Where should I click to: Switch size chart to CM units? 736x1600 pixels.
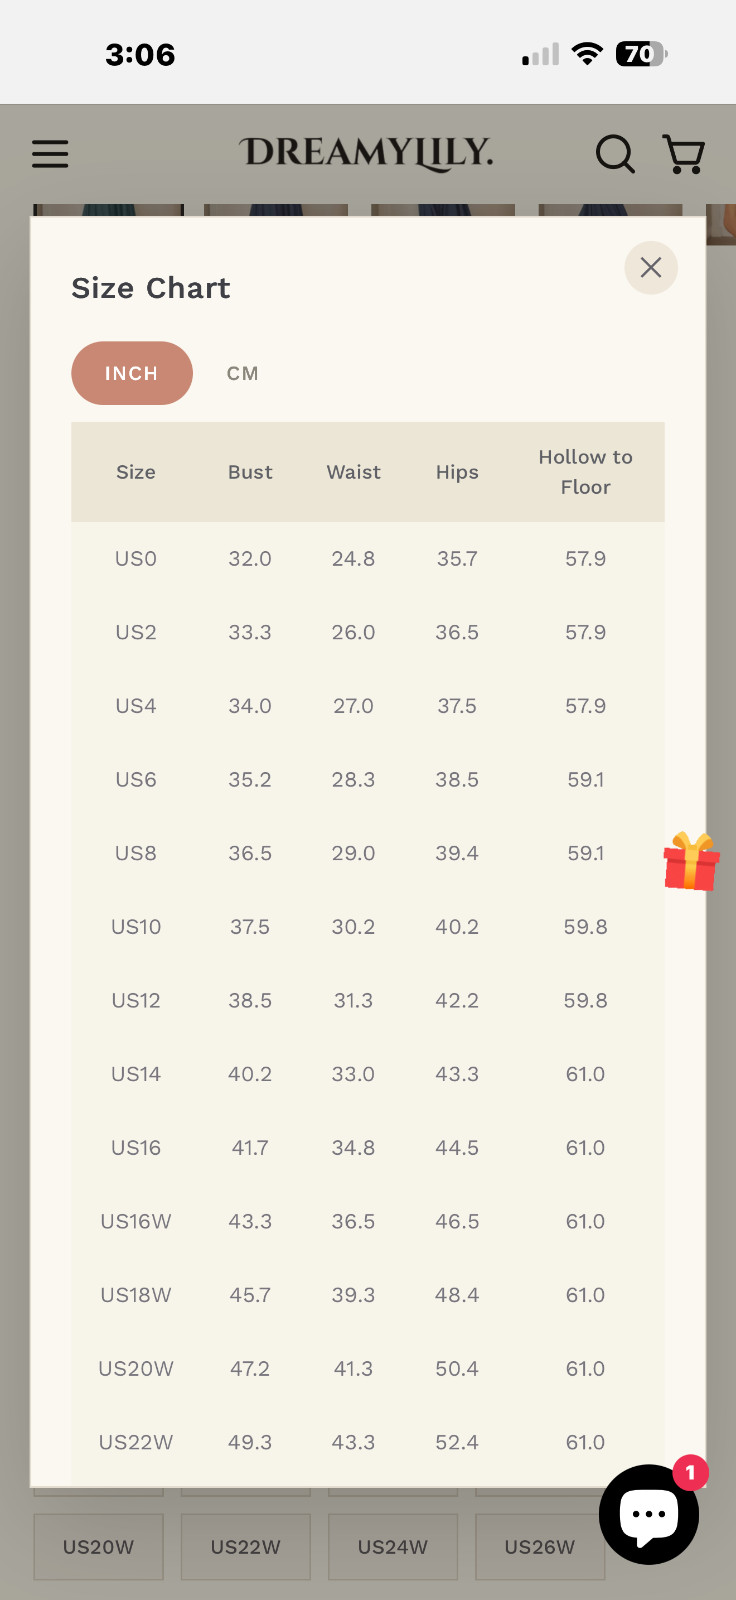pos(243,373)
